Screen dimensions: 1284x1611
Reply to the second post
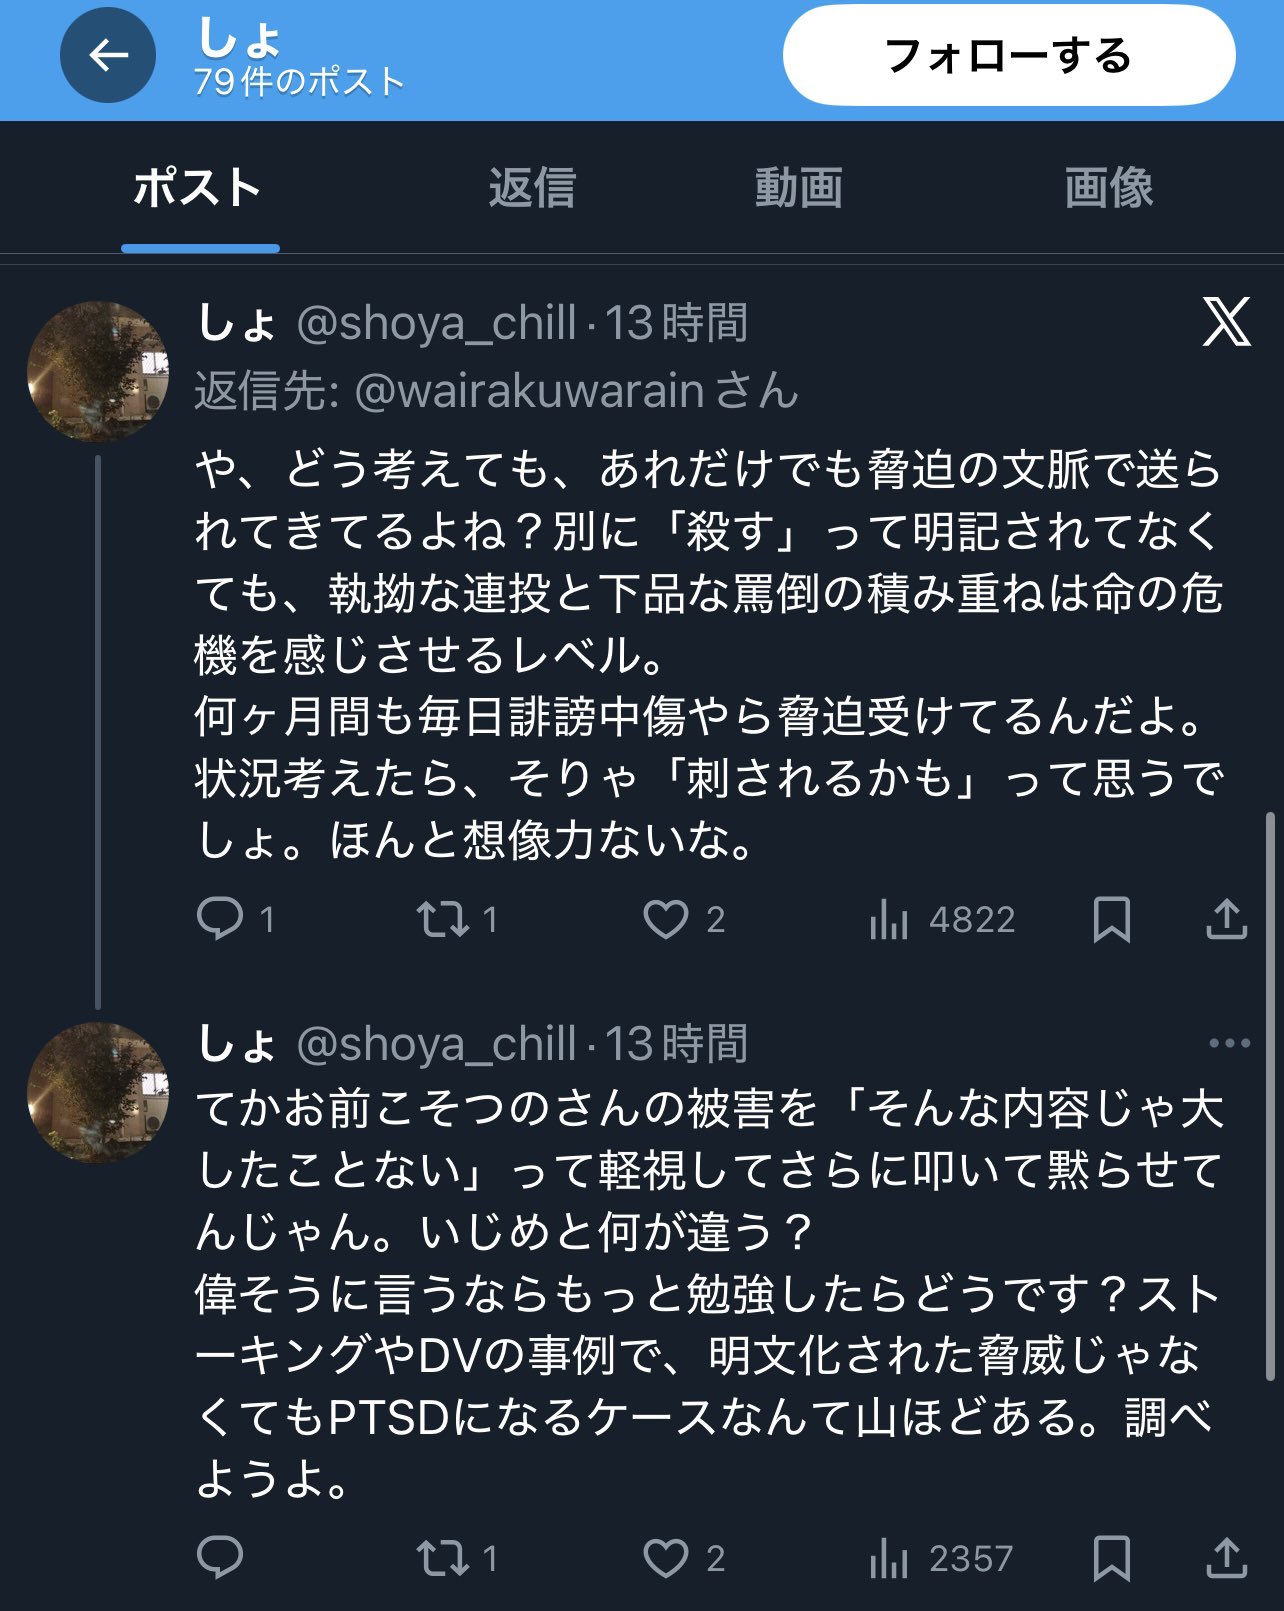(x=220, y=1557)
